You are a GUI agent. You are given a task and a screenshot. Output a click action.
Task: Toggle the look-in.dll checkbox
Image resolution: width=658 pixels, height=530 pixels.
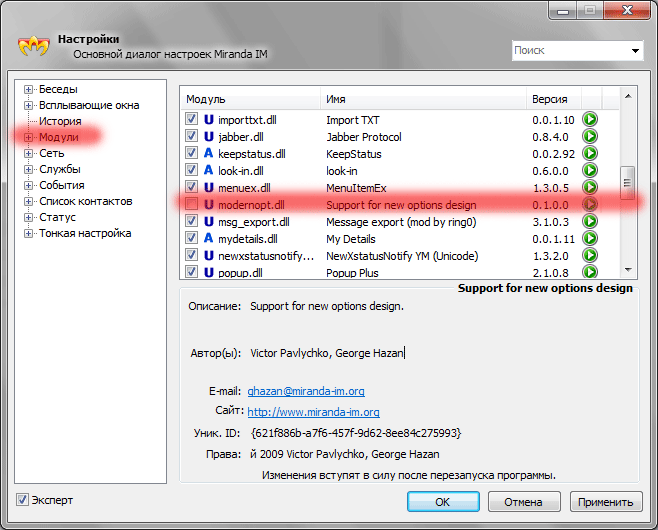[x=191, y=170]
